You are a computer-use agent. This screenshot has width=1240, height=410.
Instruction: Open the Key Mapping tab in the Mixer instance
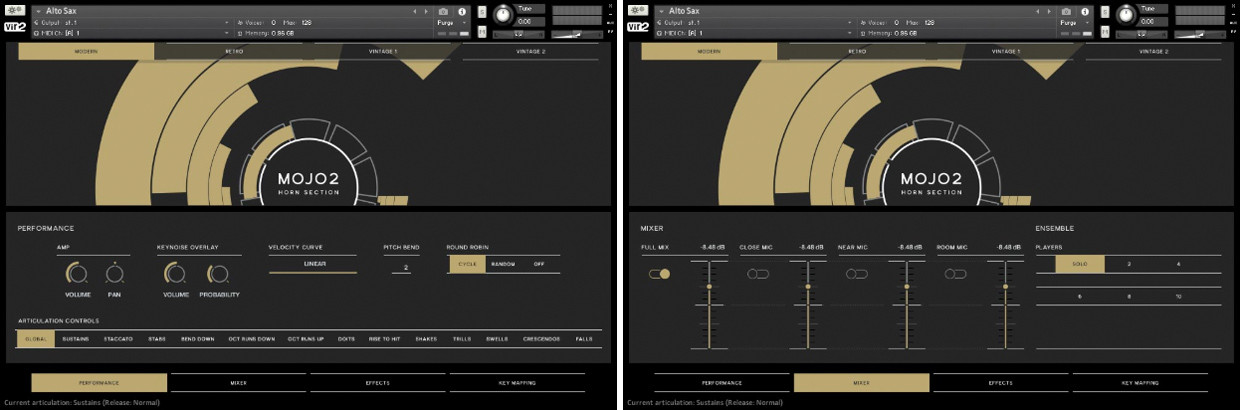pos(1139,382)
